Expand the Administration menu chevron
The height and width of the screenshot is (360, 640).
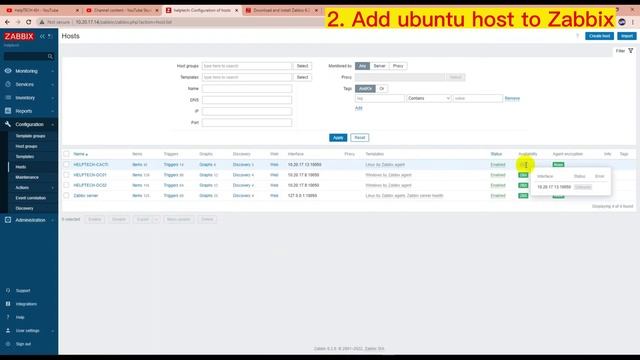[x=53, y=220]
